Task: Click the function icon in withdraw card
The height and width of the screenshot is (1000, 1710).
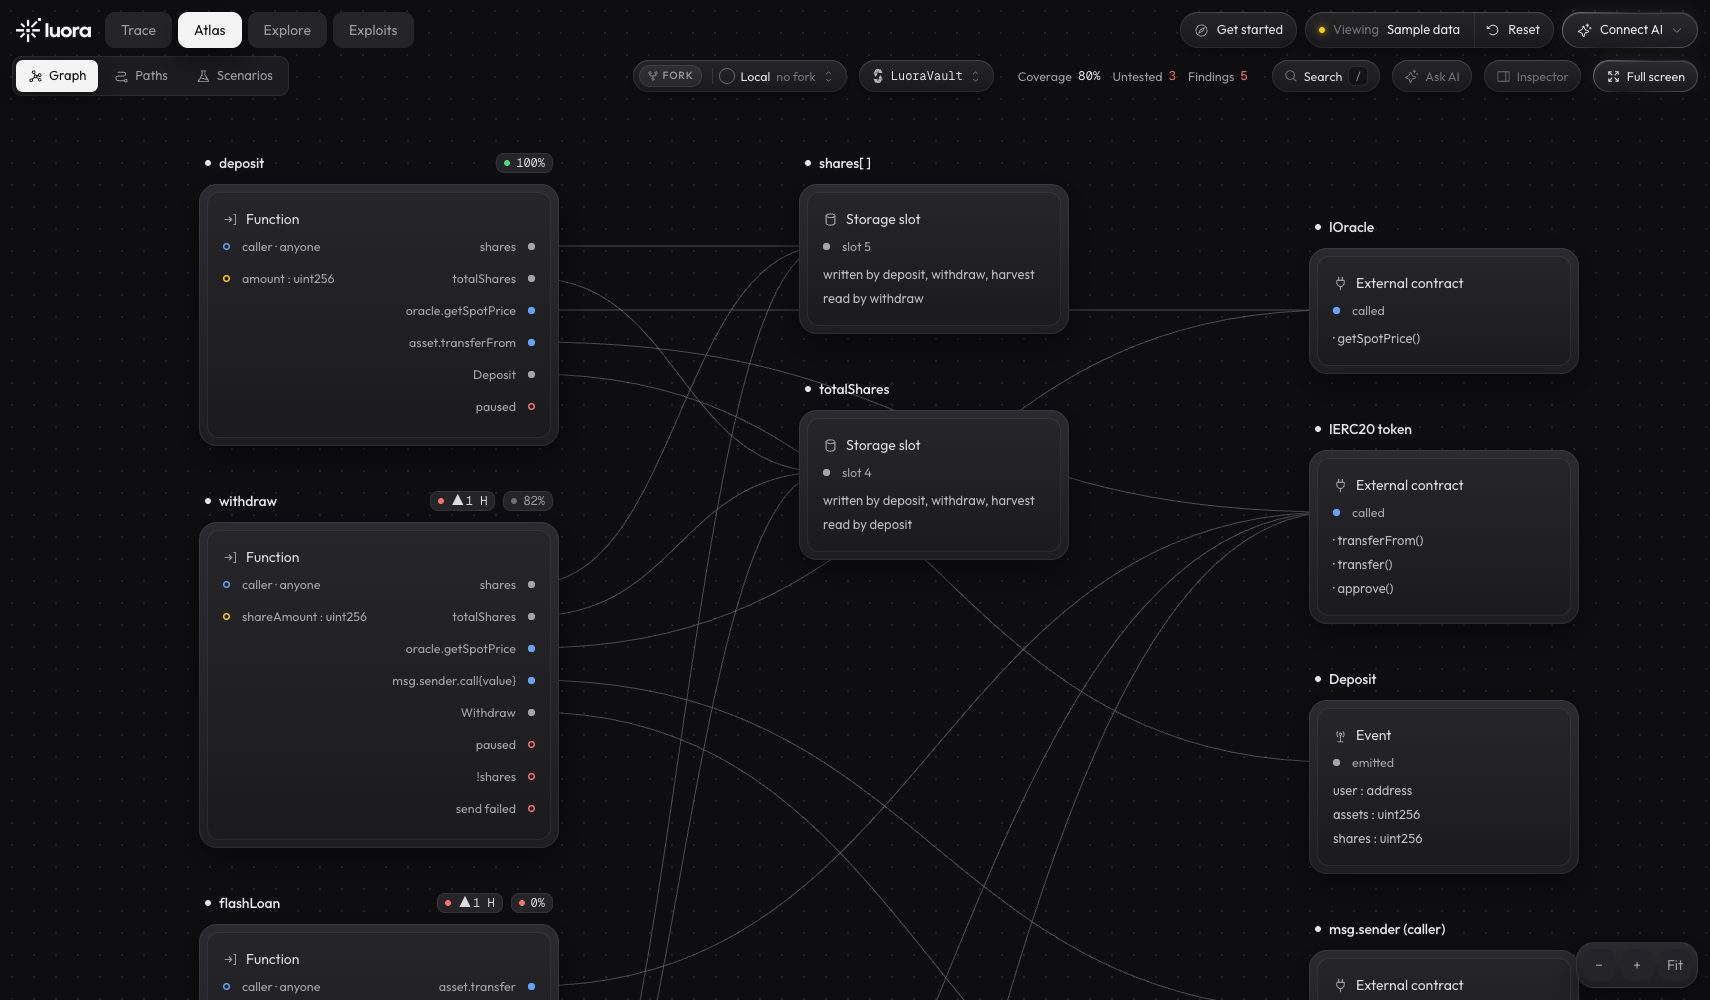Action: [230, 557]
